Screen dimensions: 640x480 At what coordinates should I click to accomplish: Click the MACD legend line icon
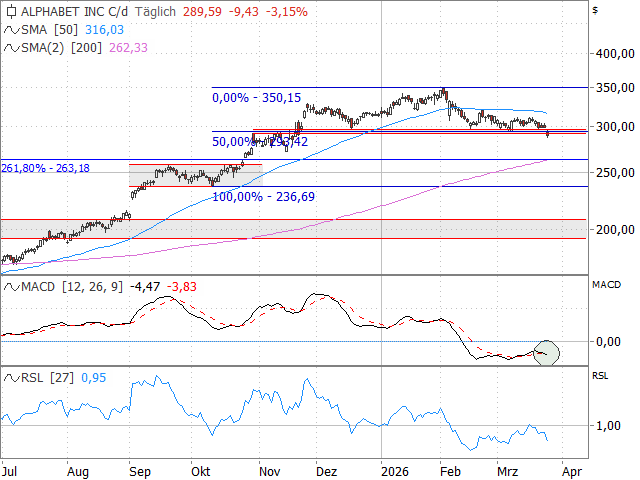tap(11, 288)
